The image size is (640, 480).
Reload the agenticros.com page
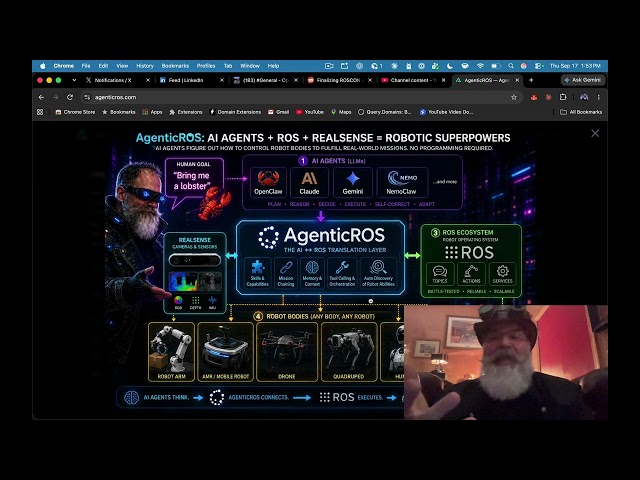70,97
